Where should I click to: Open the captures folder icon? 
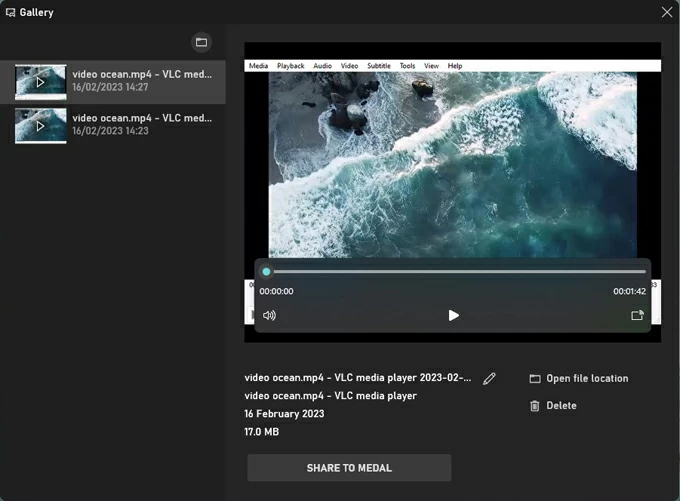pyautogui.click(x=201, y=42)
